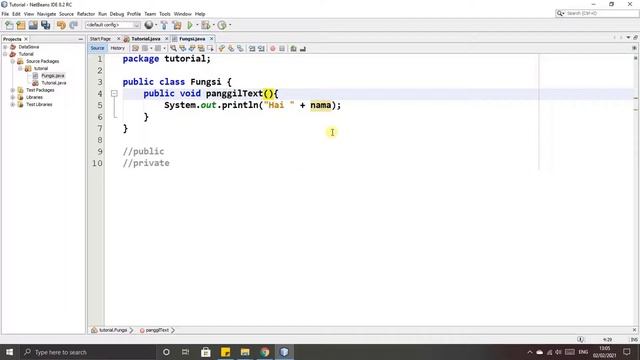Expand the Test Libraries node
This screenshot has width=640, height=360.
(13, 104)
